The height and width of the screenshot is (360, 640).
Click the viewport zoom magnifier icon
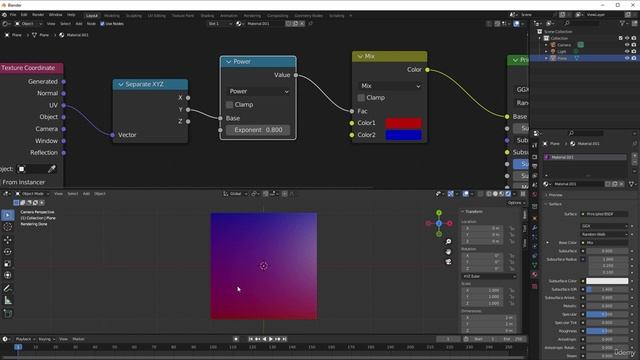click(448, 242)
